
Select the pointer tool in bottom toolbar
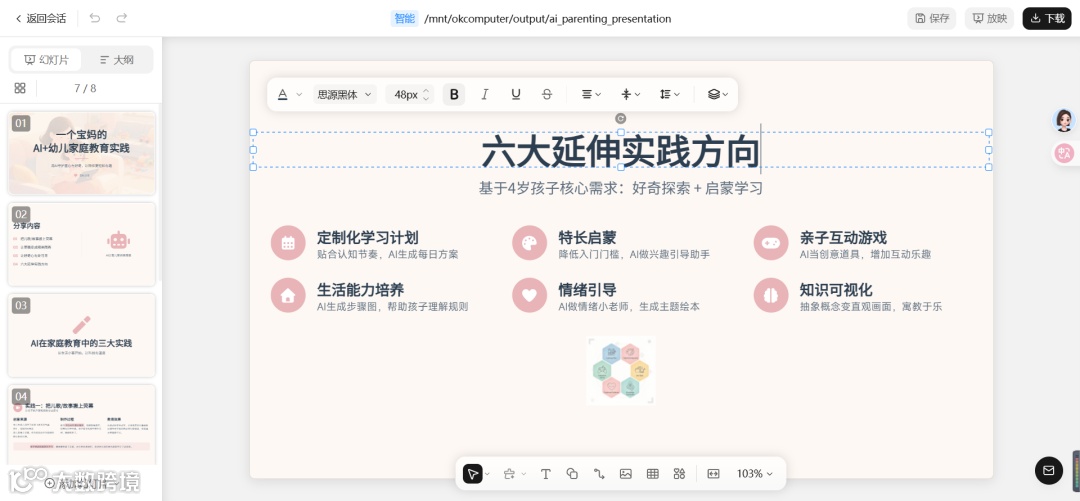click(x=472, y=473)
